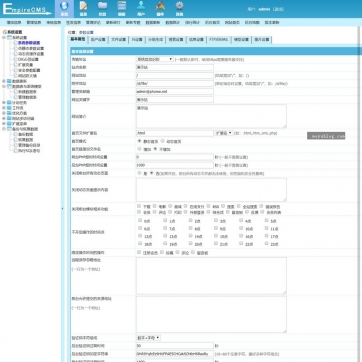Open the 栏目 folder icon in header
Image resolution: width=362 pixels, height=362 pixels.
(102, 8)
